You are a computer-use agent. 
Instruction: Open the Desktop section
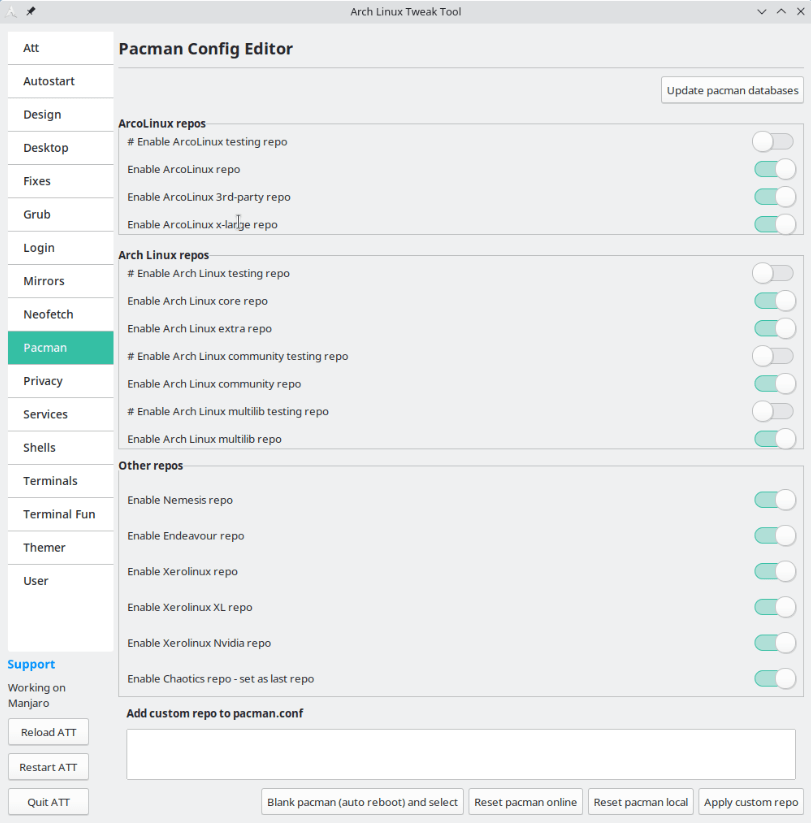(60, 148)
